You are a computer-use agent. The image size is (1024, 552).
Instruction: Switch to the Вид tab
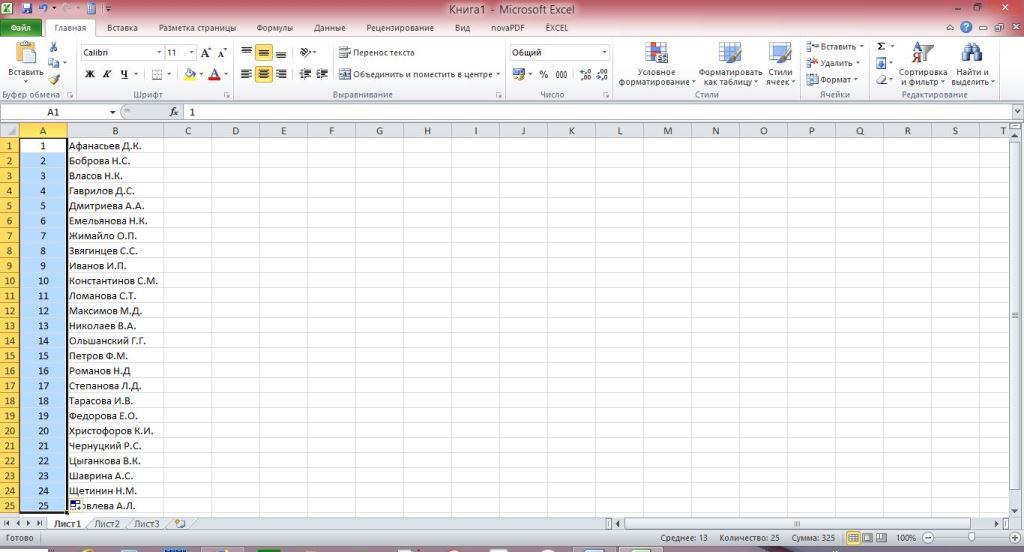point(462,27)
